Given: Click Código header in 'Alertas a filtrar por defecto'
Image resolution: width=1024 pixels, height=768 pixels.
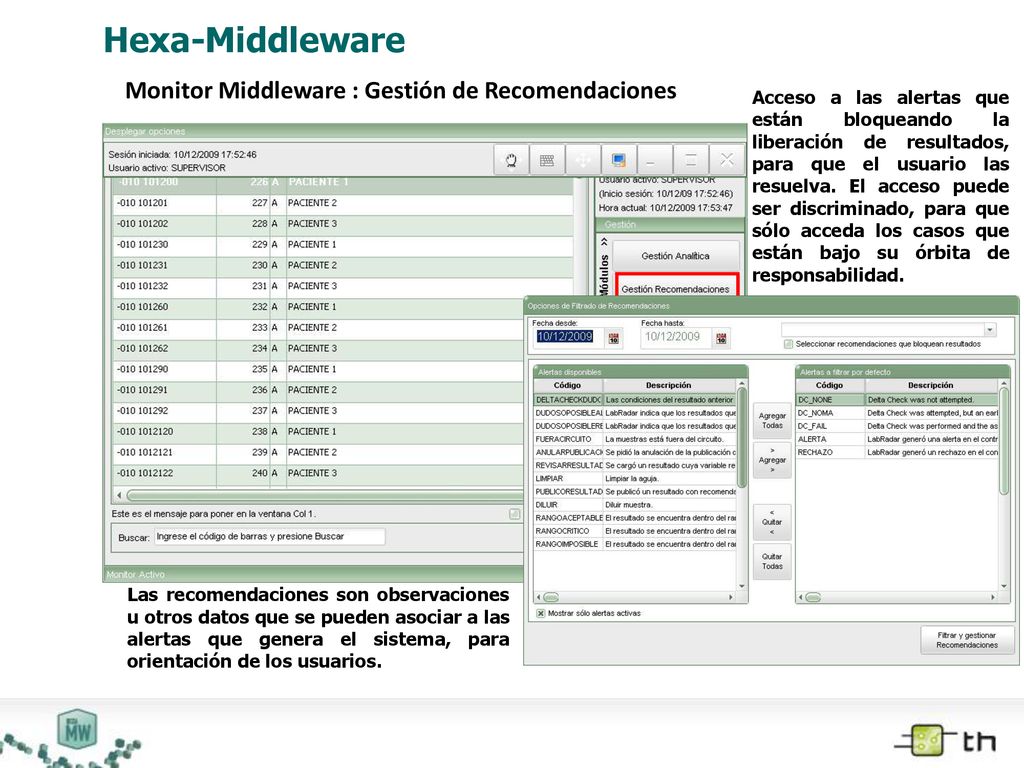Looking at the screenshot, I should tap(829, 385).
